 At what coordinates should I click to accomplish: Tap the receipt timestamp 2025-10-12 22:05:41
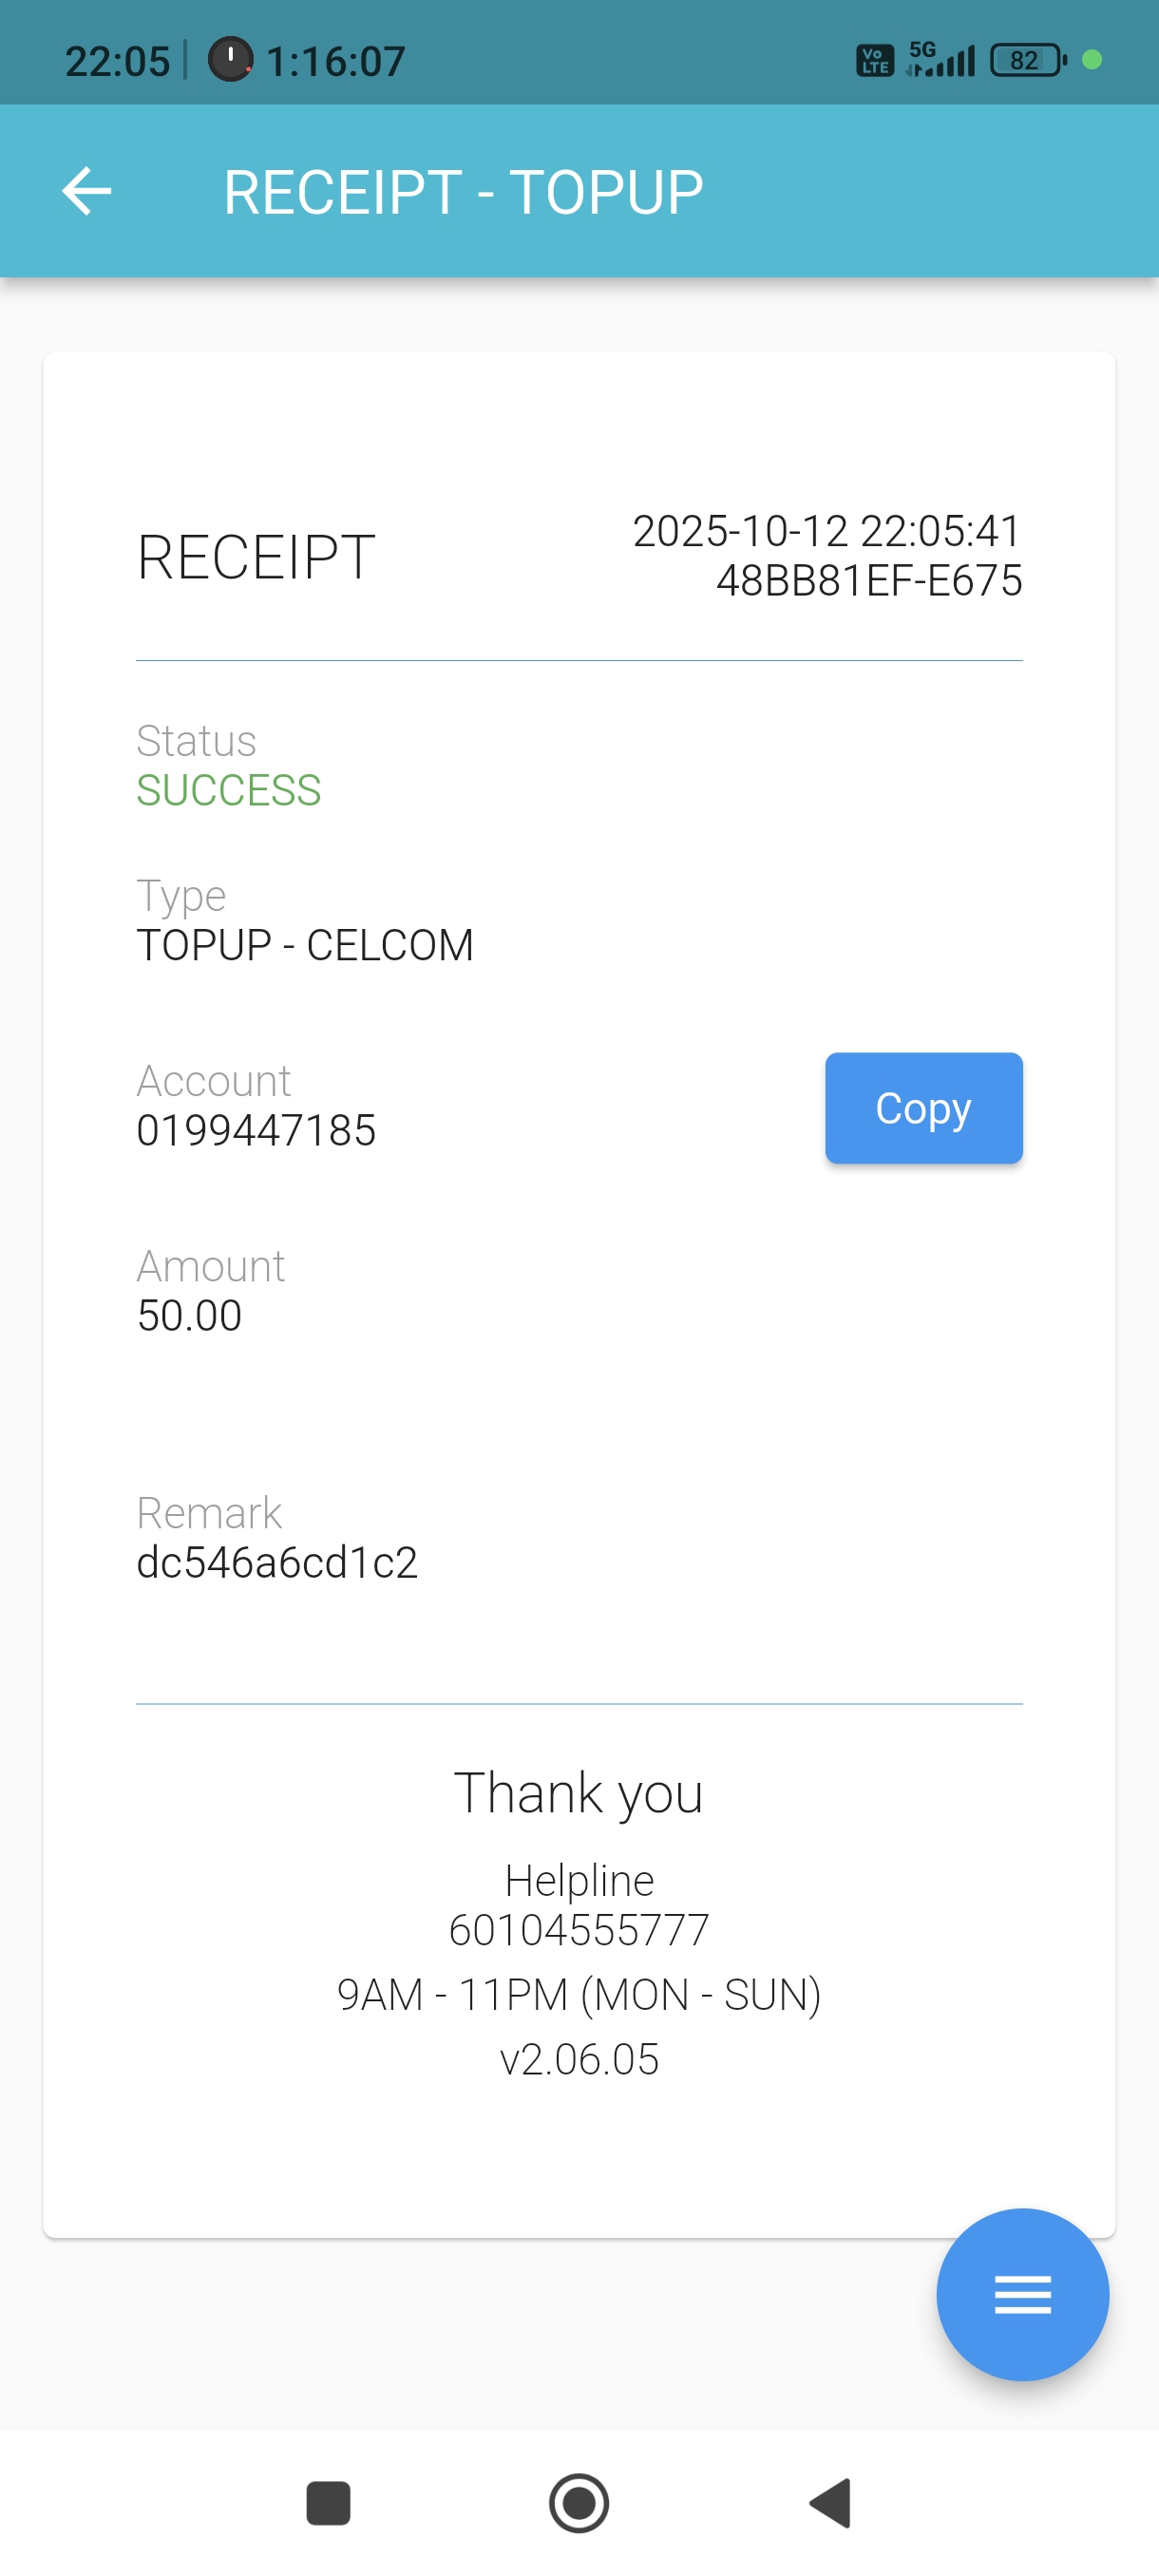click(x=826, y=531)
